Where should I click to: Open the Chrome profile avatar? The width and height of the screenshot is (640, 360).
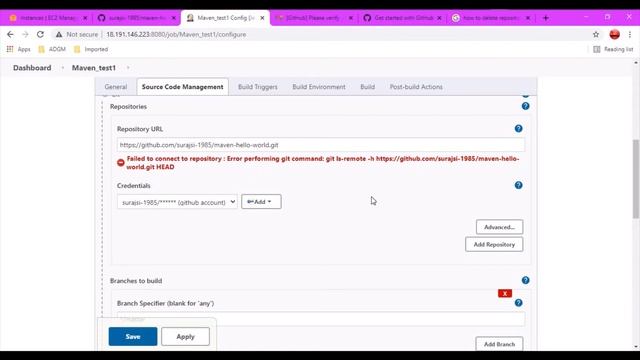615,35
